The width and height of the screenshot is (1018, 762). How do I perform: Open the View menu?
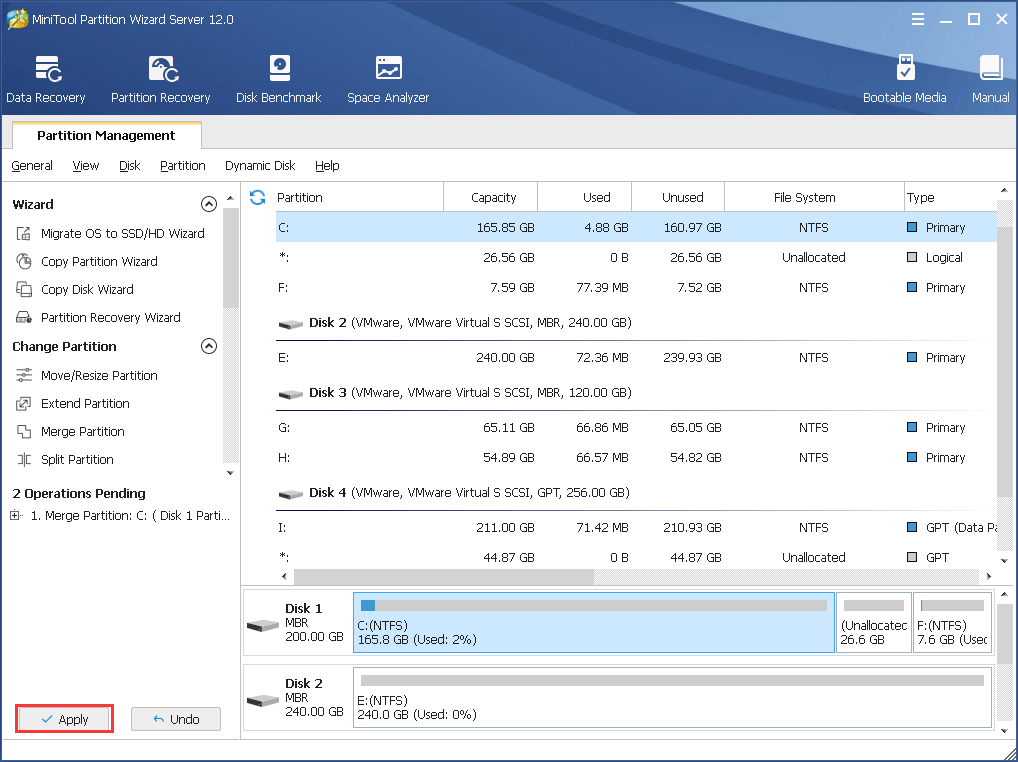point(86,166)
